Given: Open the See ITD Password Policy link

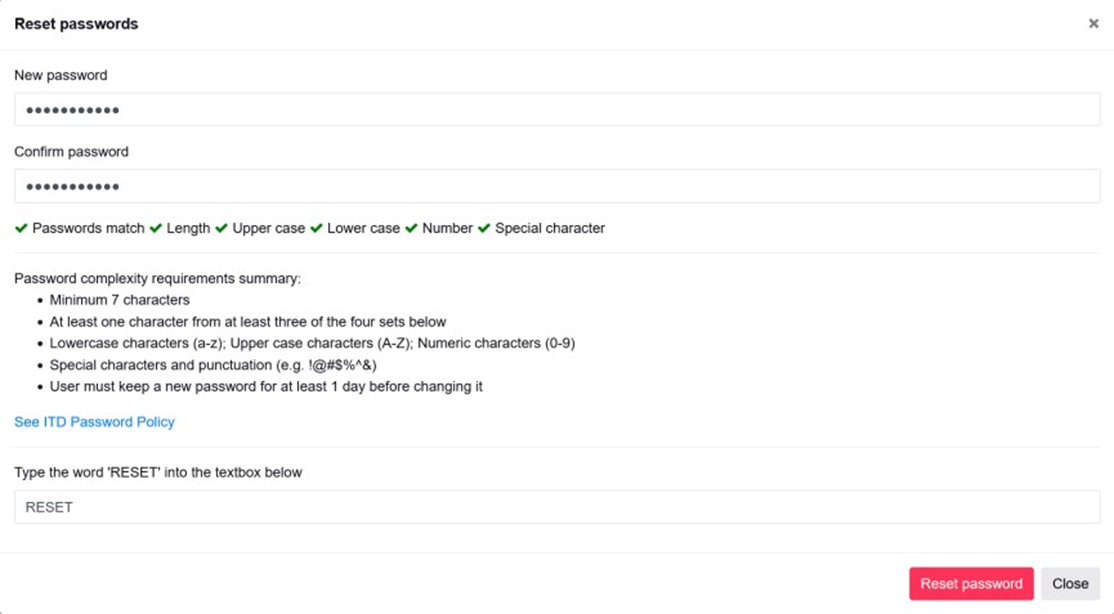Looking at the screenshot, I should pyautogui.click(x=94, y=422).
